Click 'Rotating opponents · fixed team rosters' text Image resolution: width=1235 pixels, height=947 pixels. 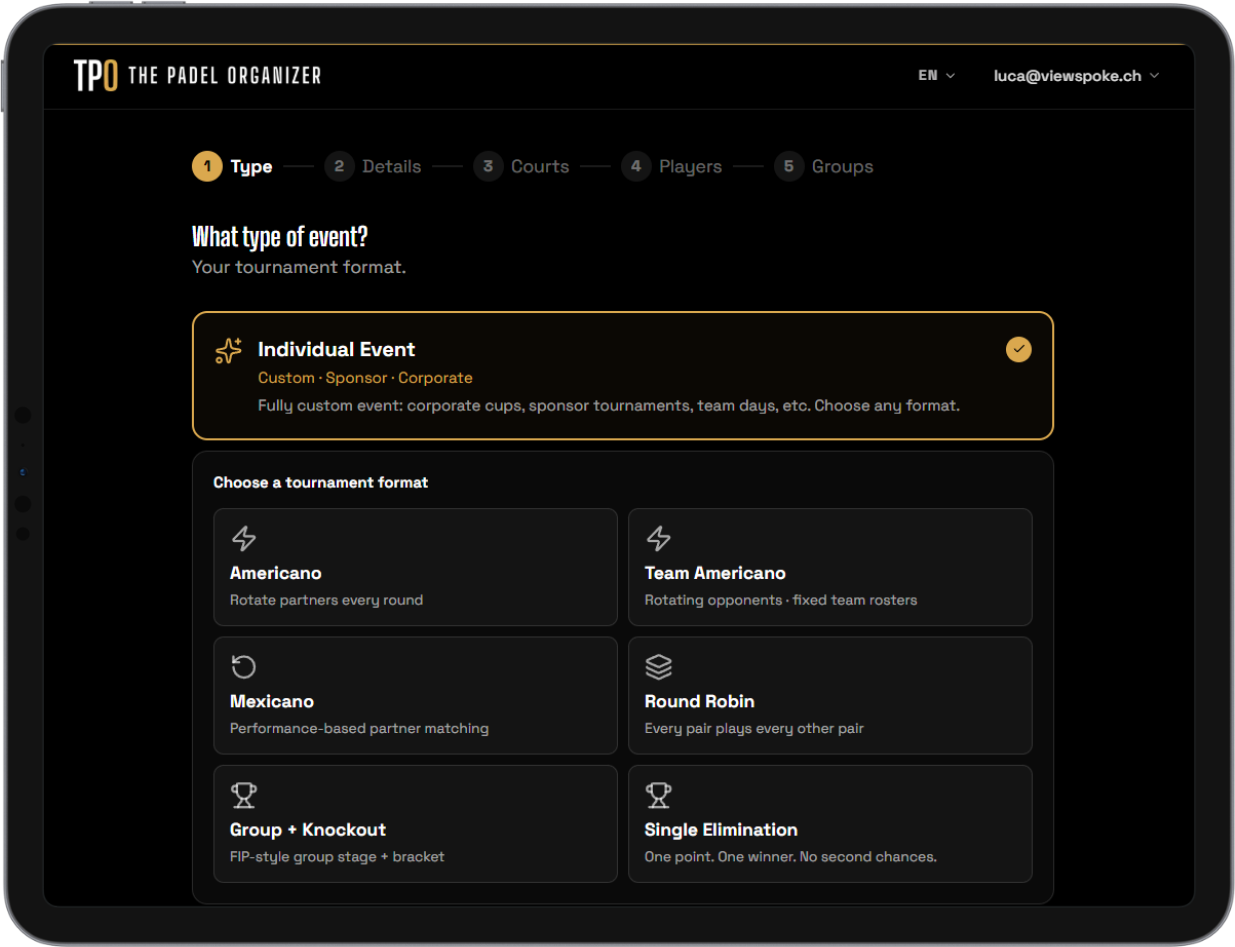click(x=781, y=600)
